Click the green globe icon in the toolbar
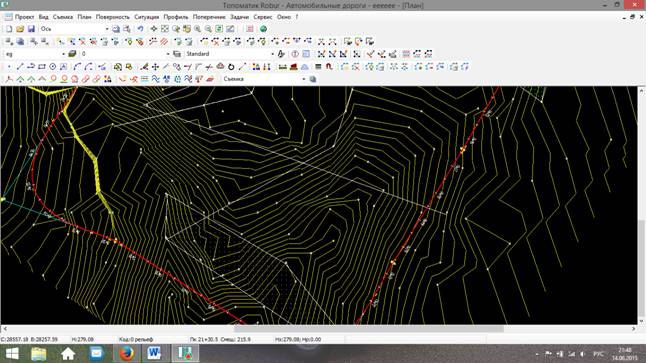The width and height of the screenshot is (646, 363). pos(263,29)
